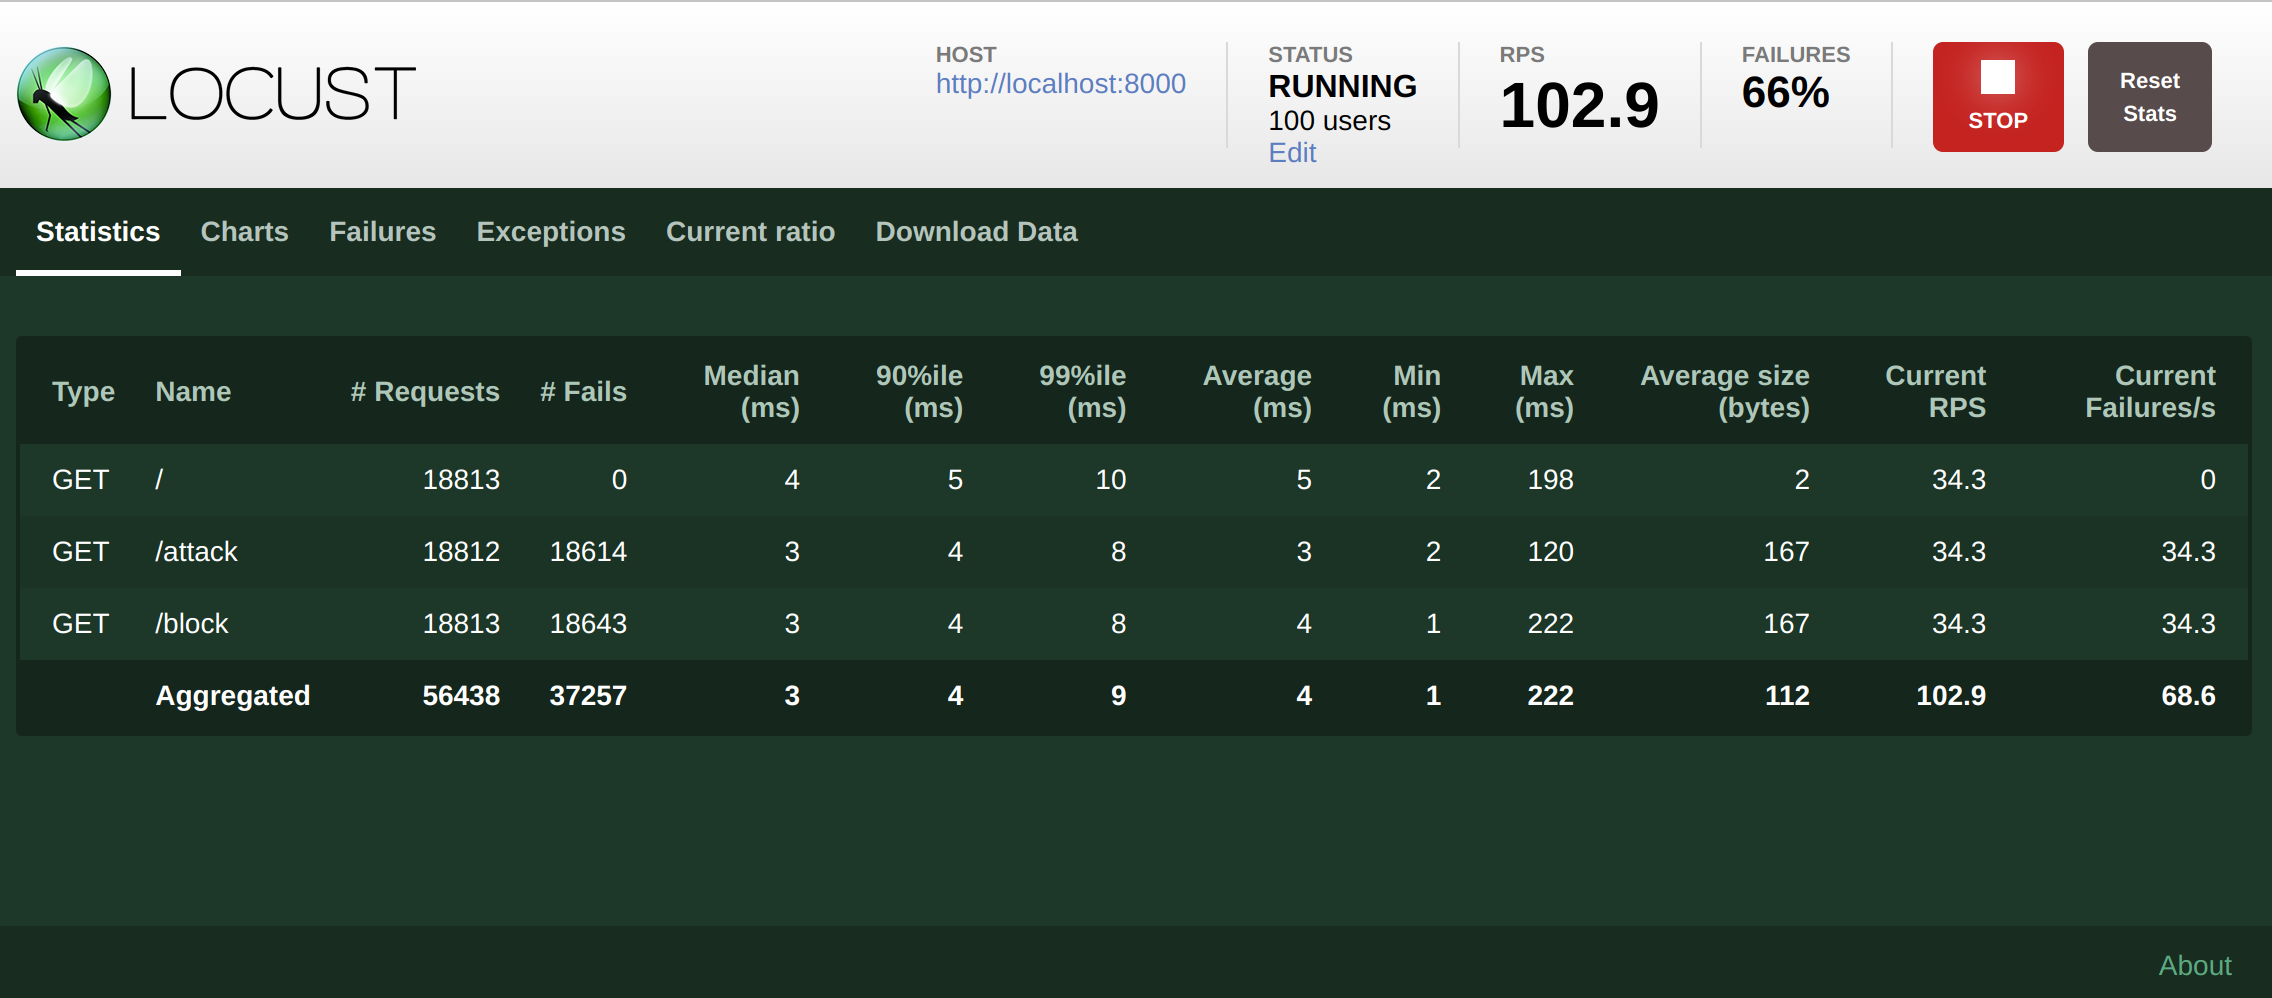Sort by 90%ile (ms) column header

click(919, 392)
